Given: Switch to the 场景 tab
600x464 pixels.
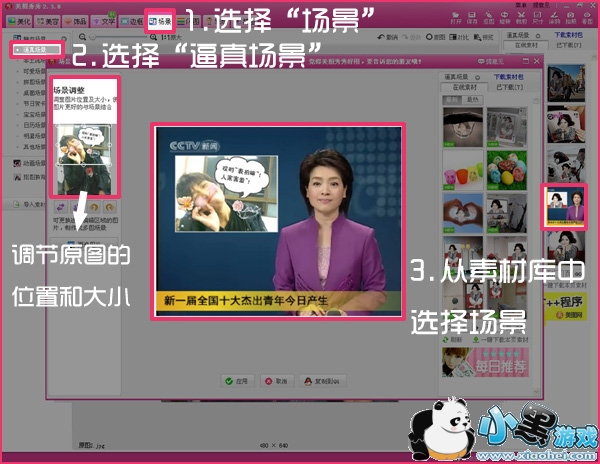Looking at the screenshot, I should pyautogui.click(x=160, y=21).
